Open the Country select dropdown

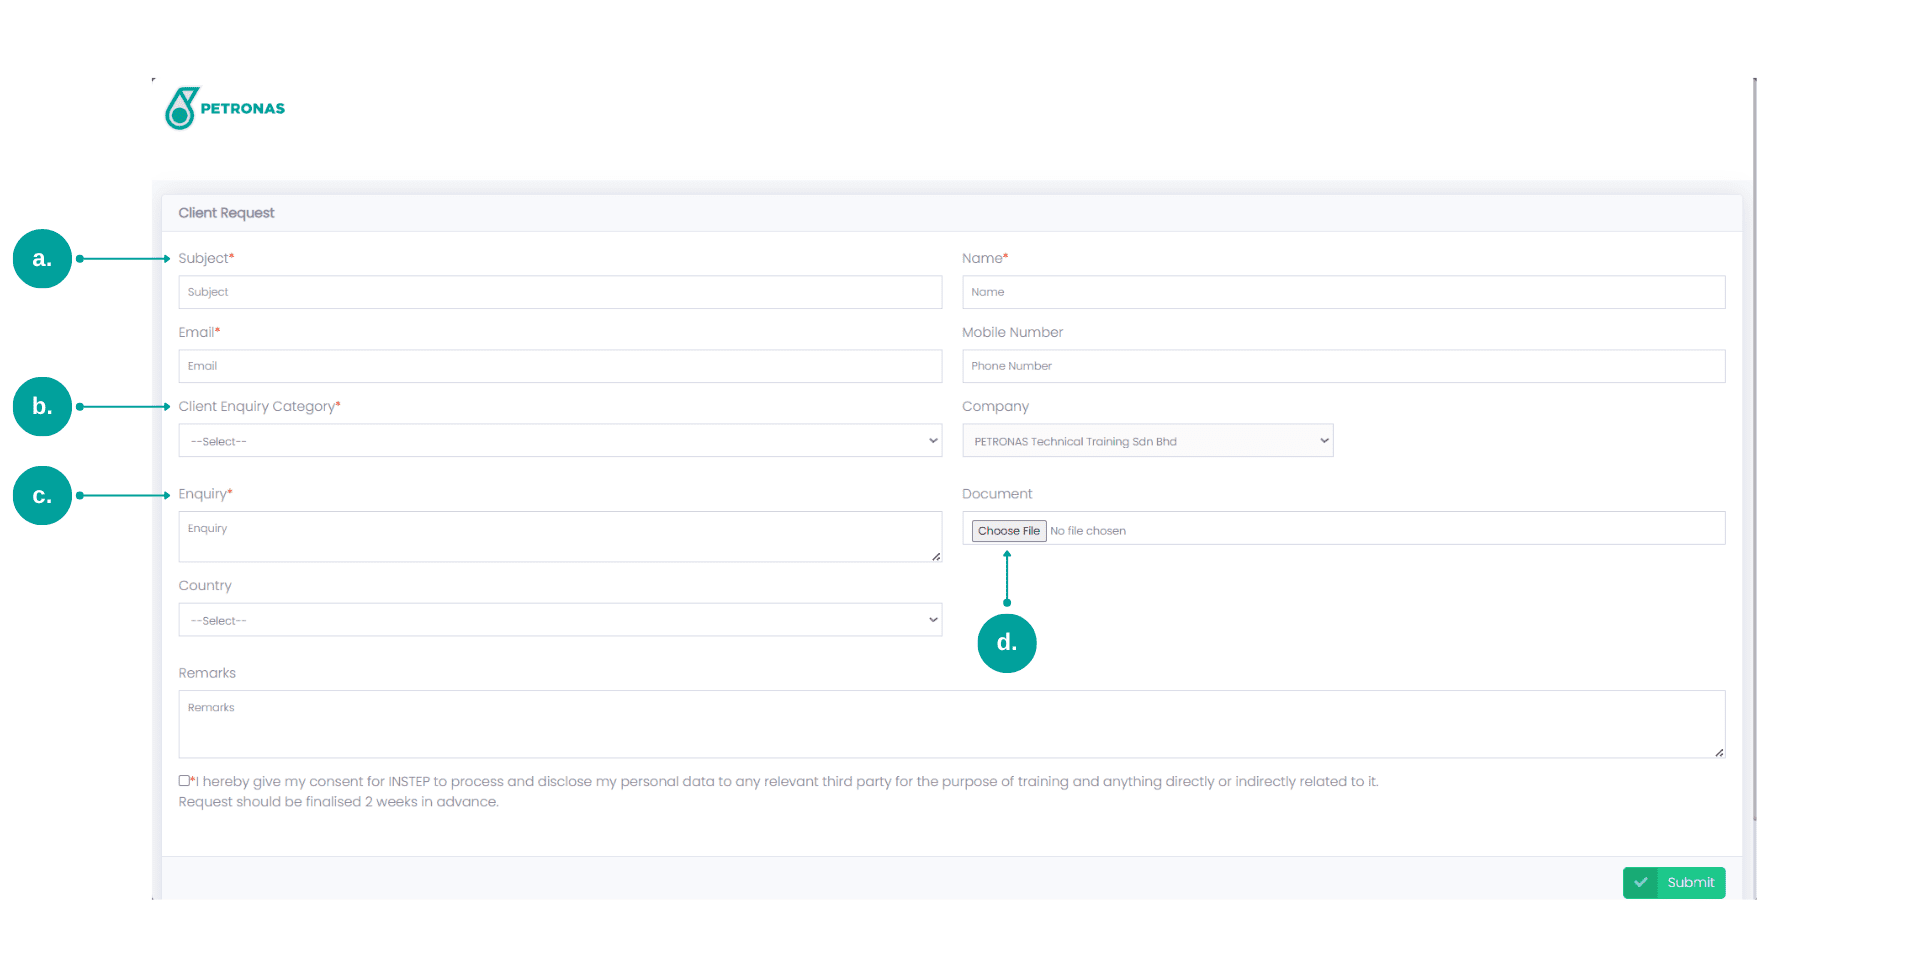[560, 620]
